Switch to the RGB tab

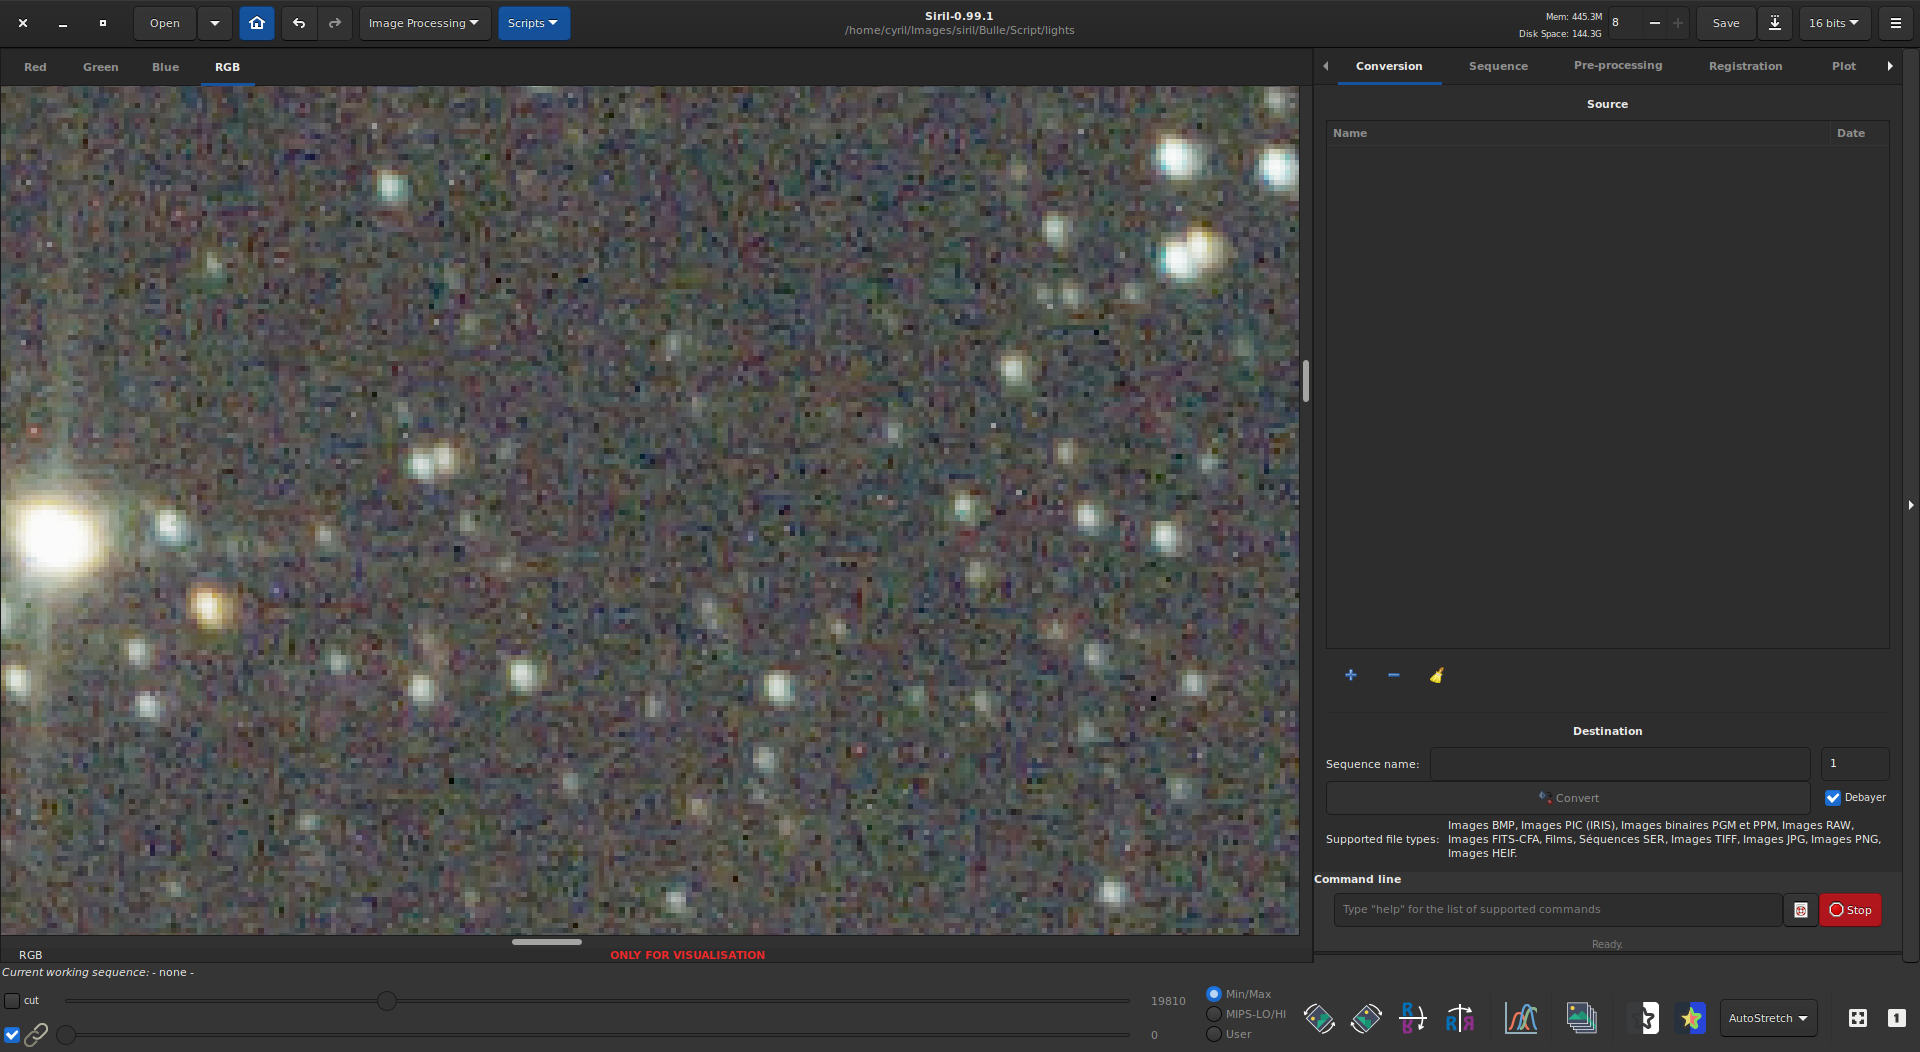[x=227, y=67]
